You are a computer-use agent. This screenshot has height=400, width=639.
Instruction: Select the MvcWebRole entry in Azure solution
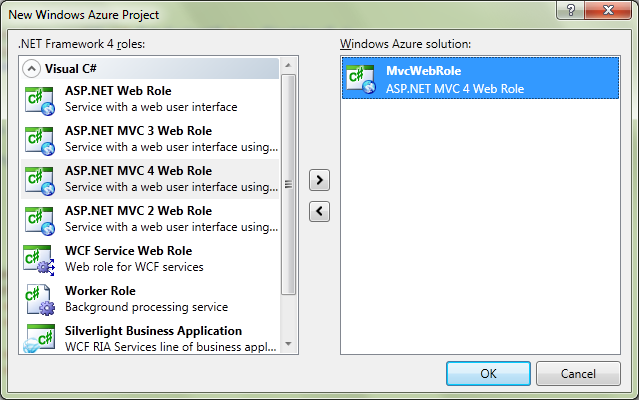pos(480,78)
